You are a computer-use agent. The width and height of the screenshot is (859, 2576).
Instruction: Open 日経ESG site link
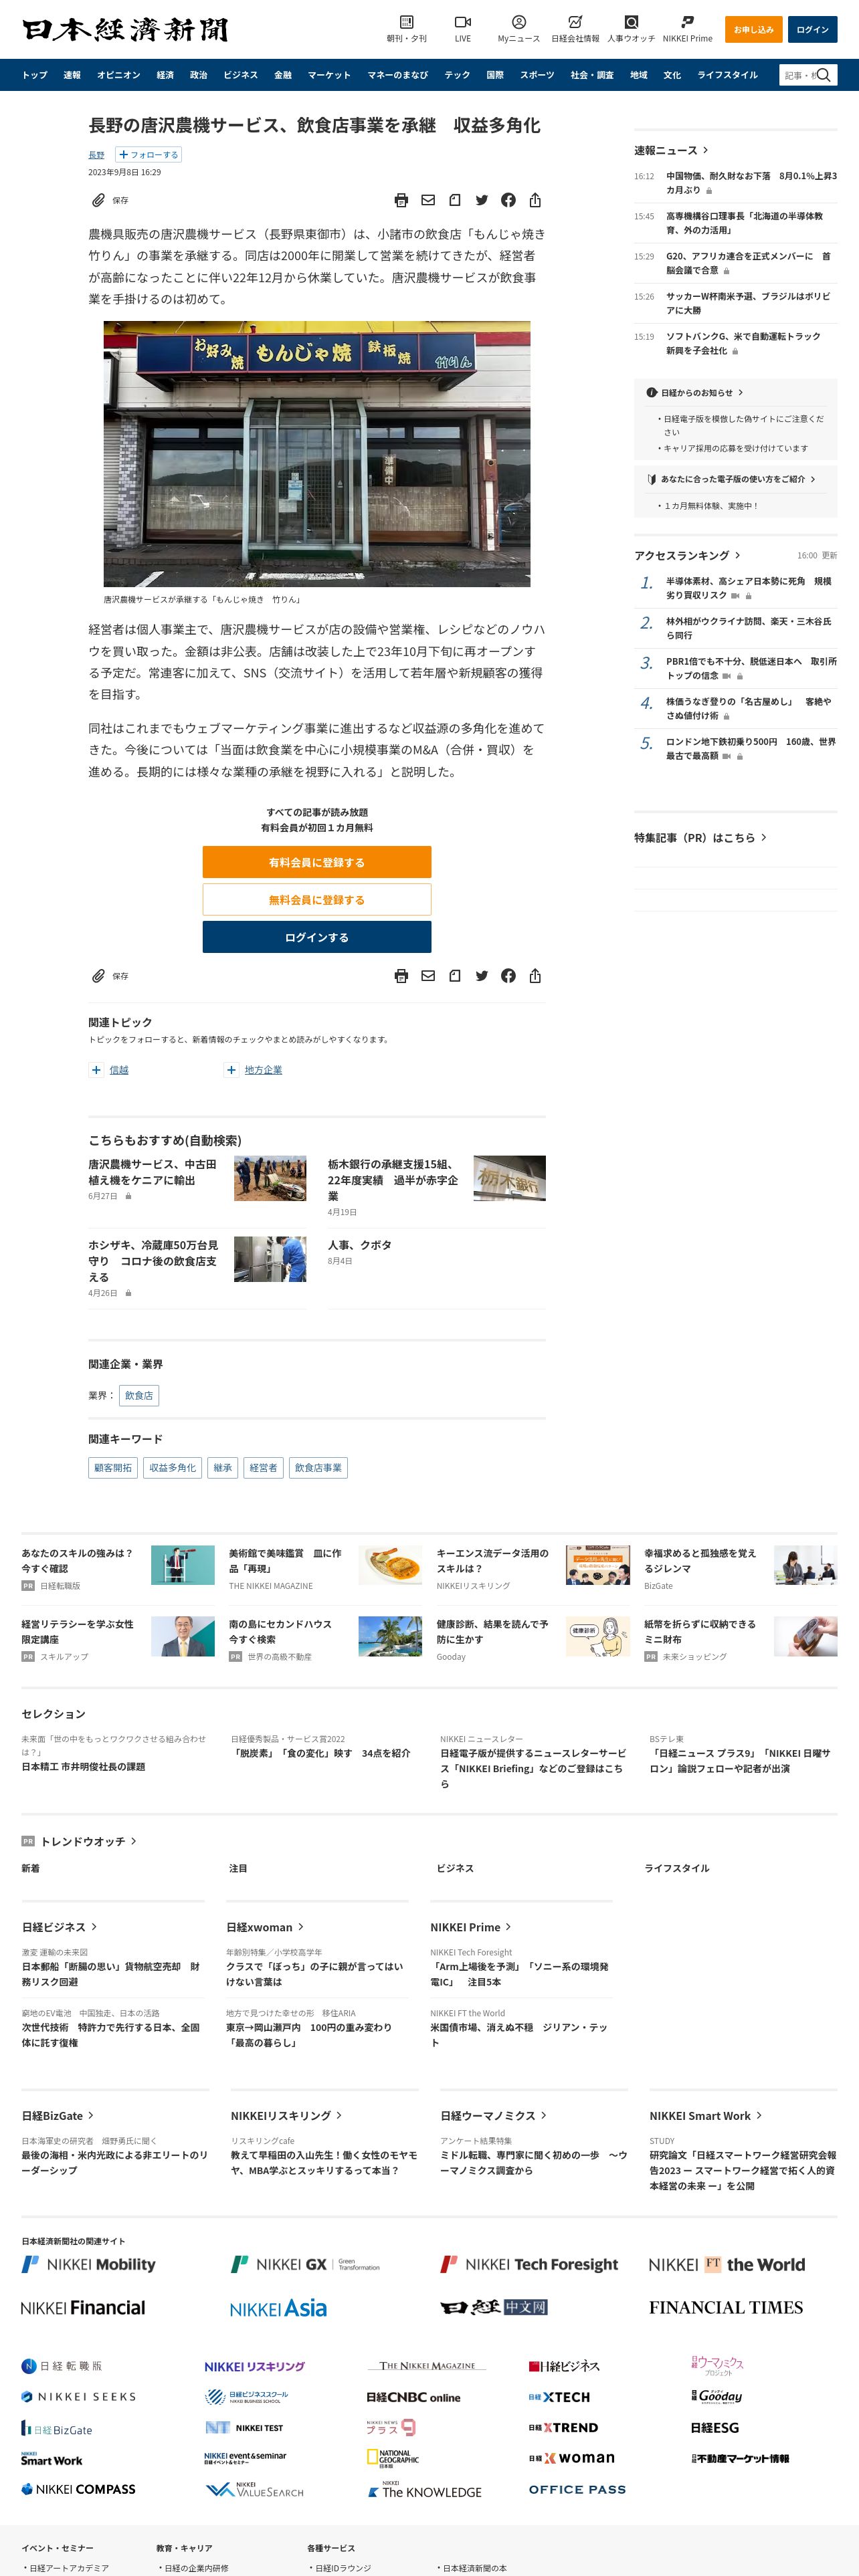[x=715, y=2427]
